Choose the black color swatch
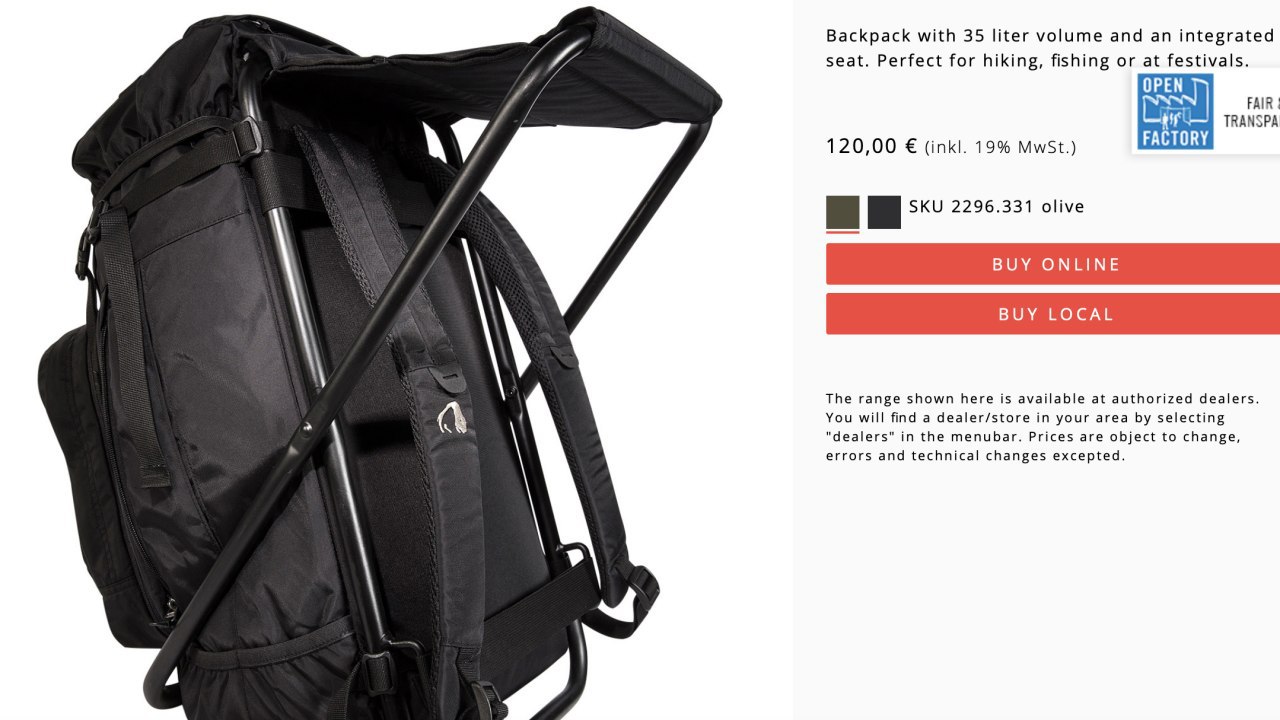This screenshot has height=720, width=1280. 884,212
